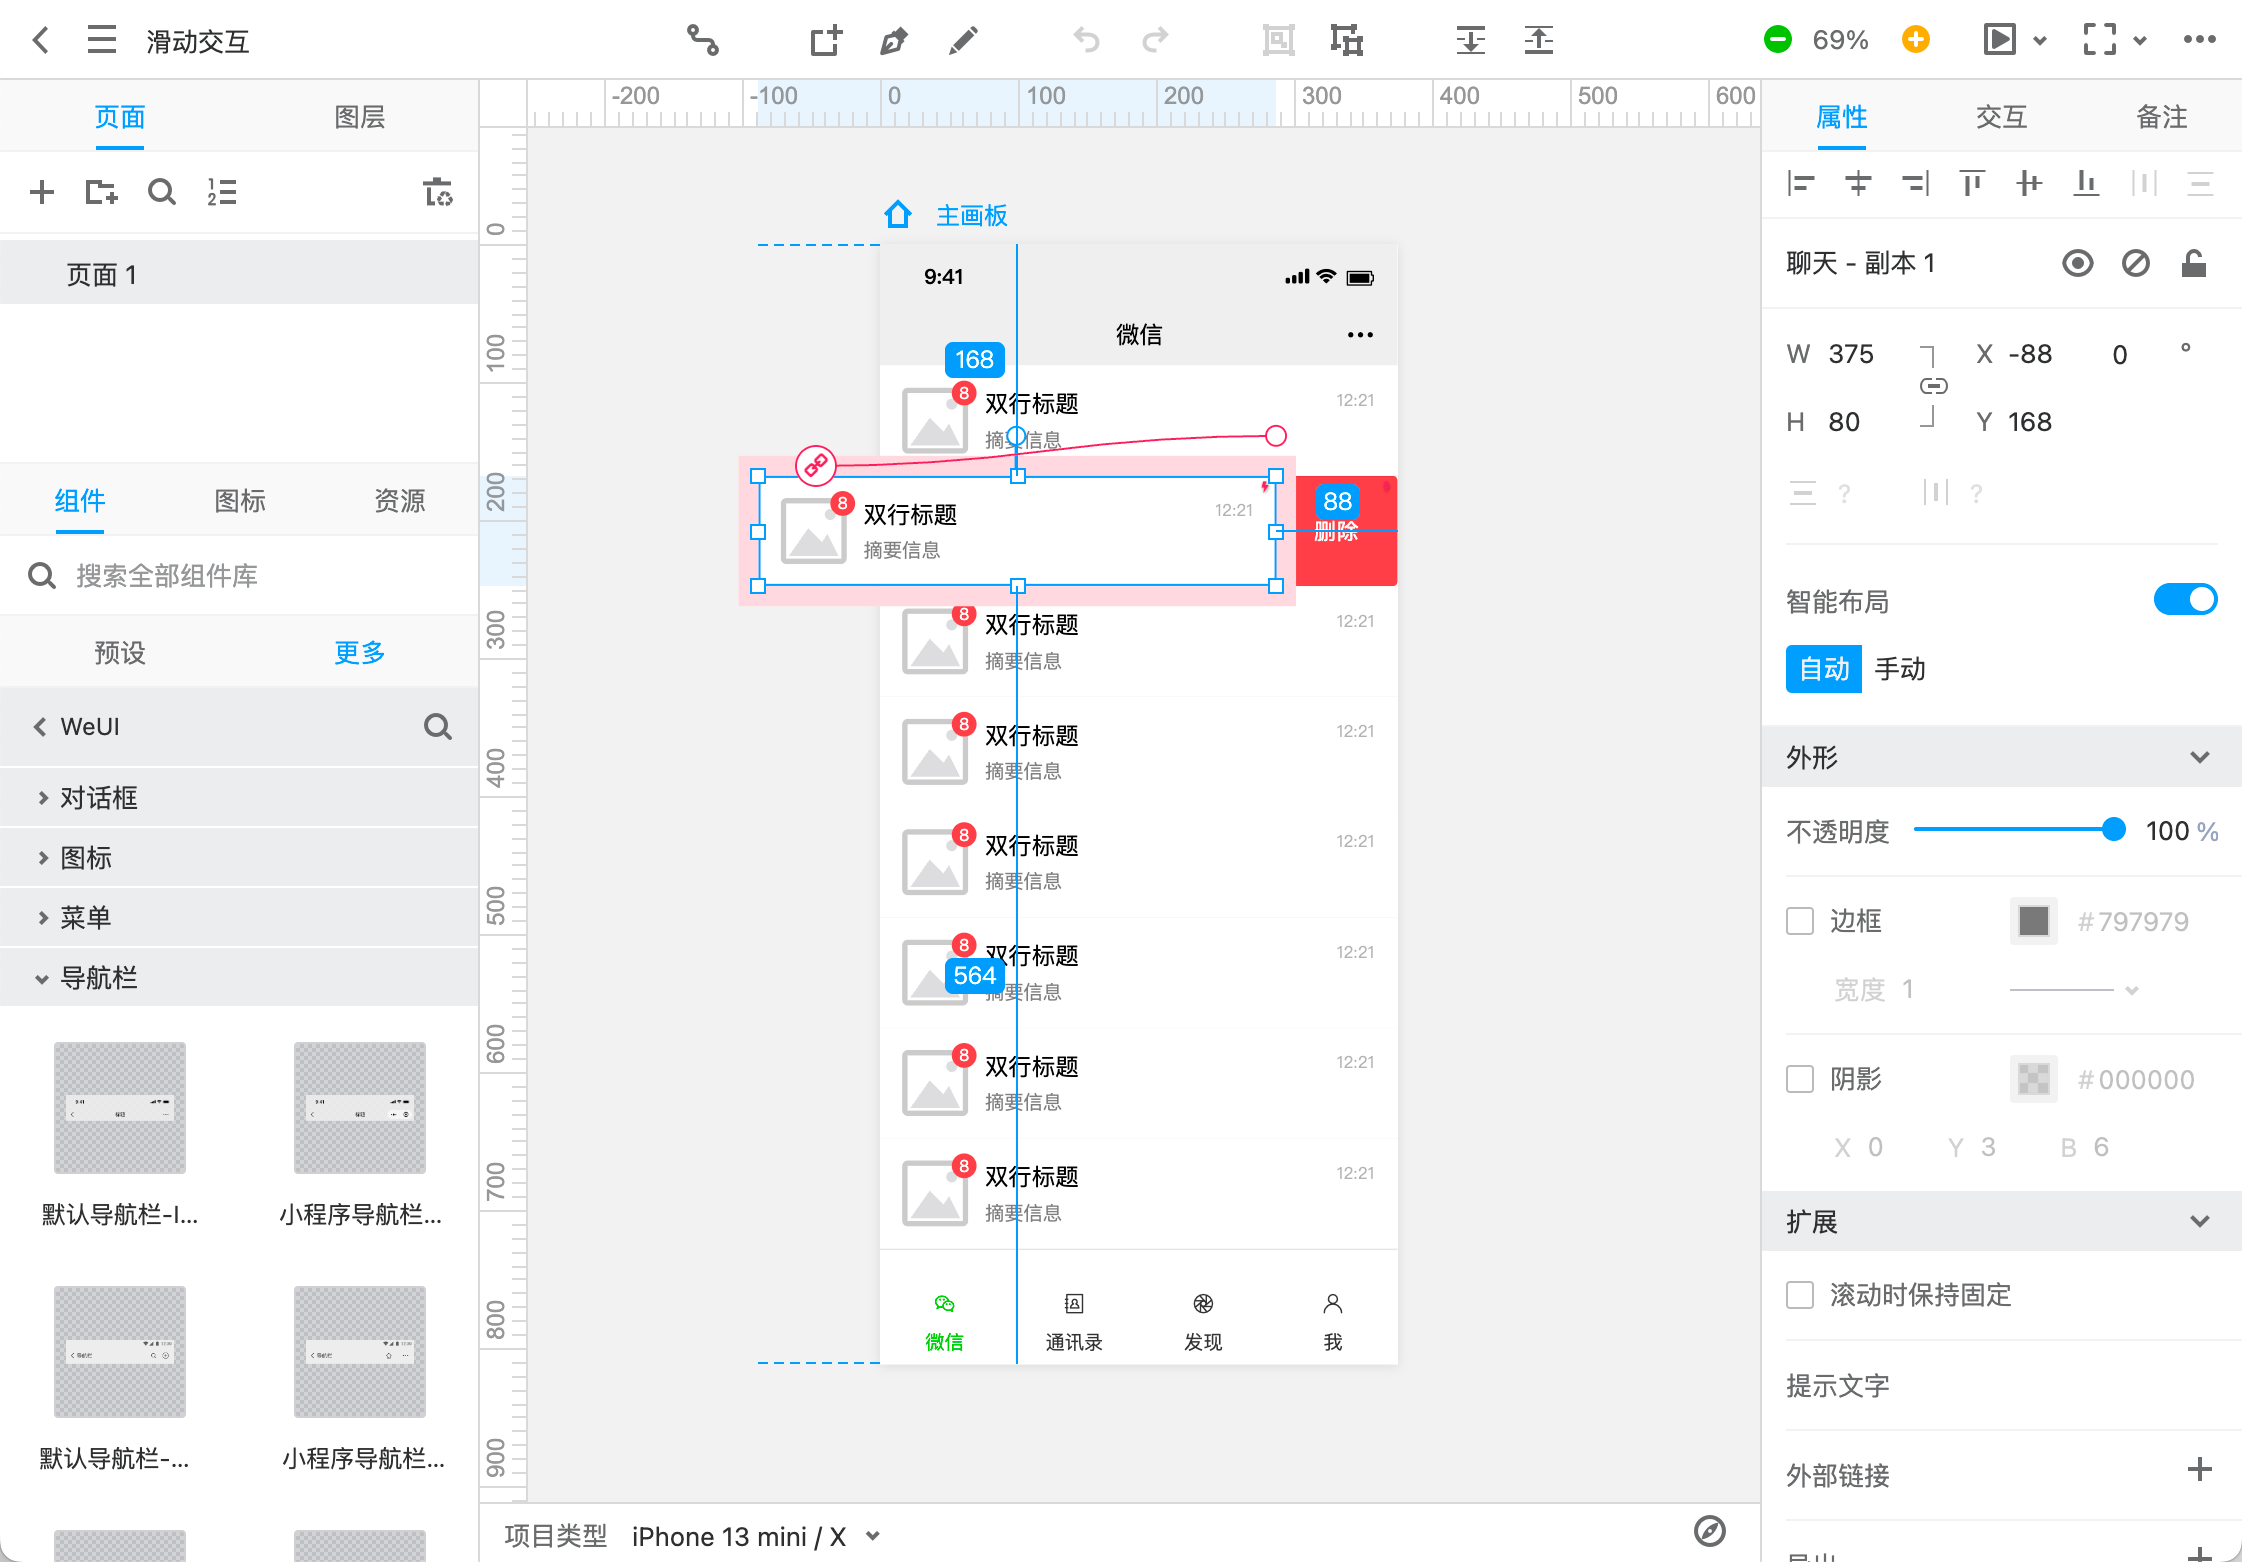Enable the 边框 checkbox

click(1800, 921)
